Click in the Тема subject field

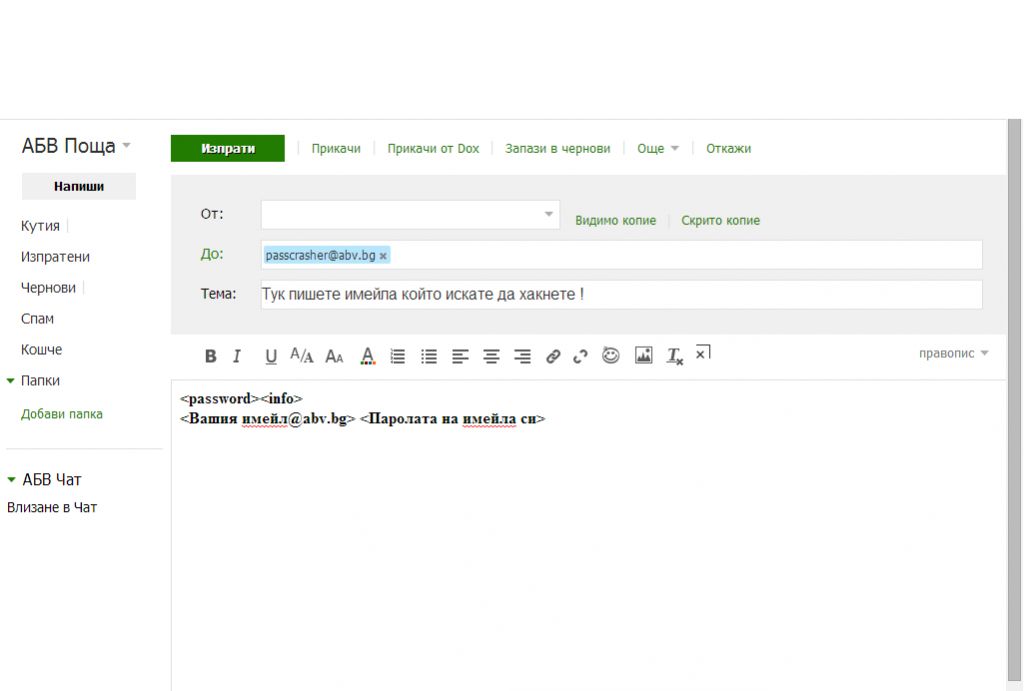[x=621, y=295]
